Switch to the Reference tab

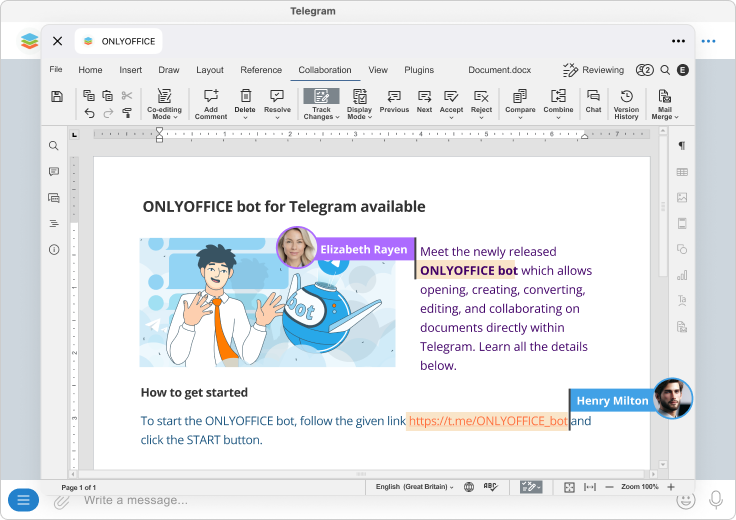click(261, 70)
